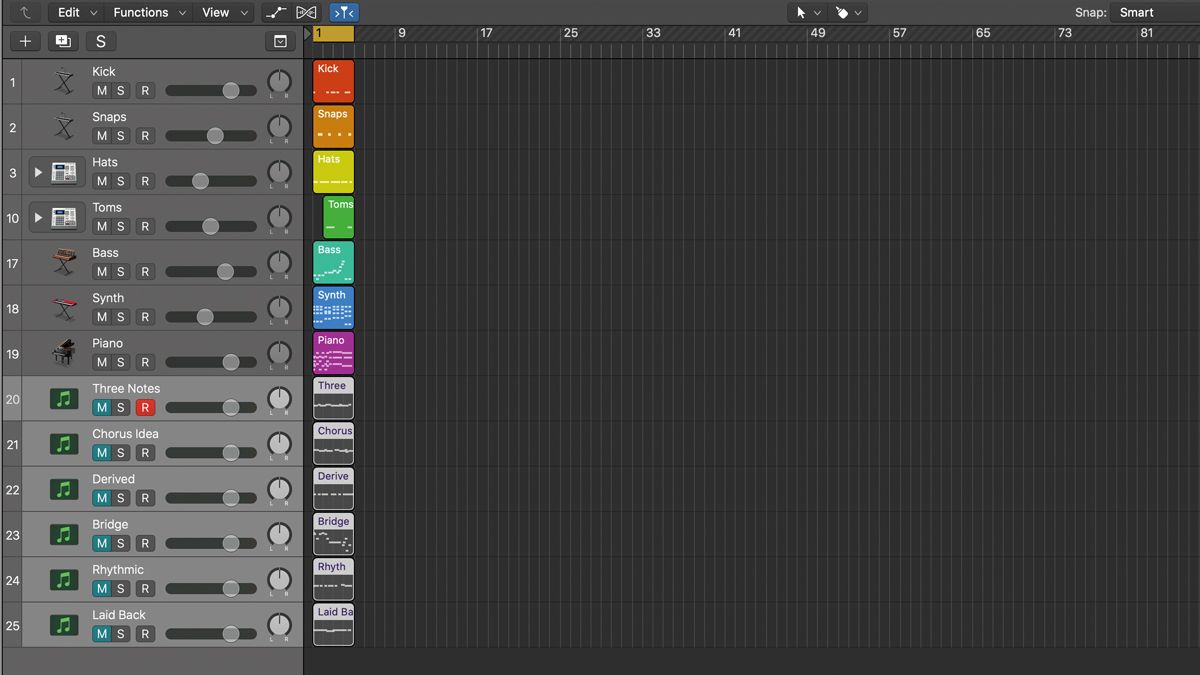Open the View menu
This screenshot has height=675, width=1200.
(x=217, y=12)
